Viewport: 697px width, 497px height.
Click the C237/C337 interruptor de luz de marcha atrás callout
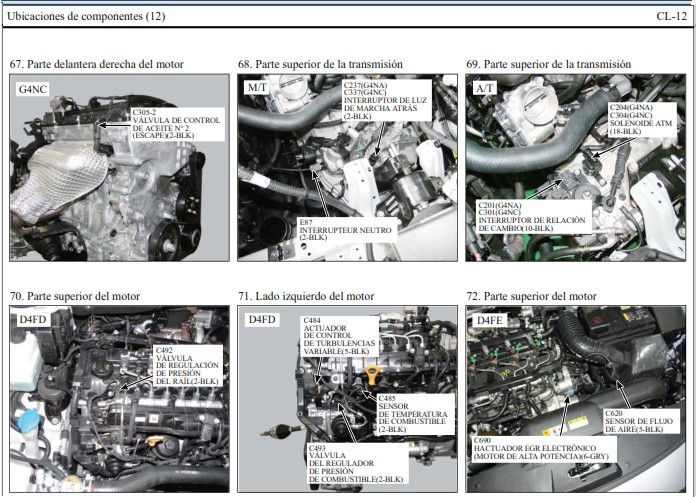386,100
